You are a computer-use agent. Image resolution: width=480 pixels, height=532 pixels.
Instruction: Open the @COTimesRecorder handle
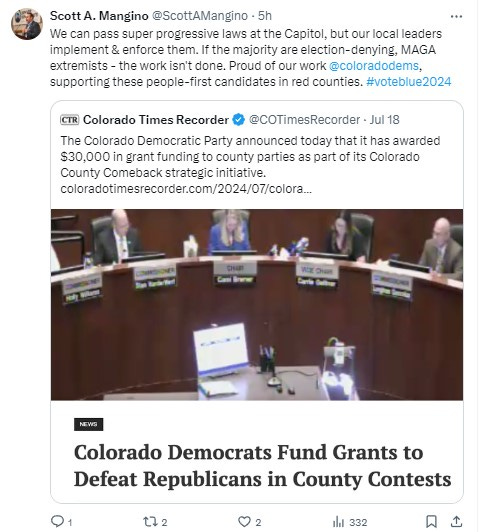click(304, 120)
